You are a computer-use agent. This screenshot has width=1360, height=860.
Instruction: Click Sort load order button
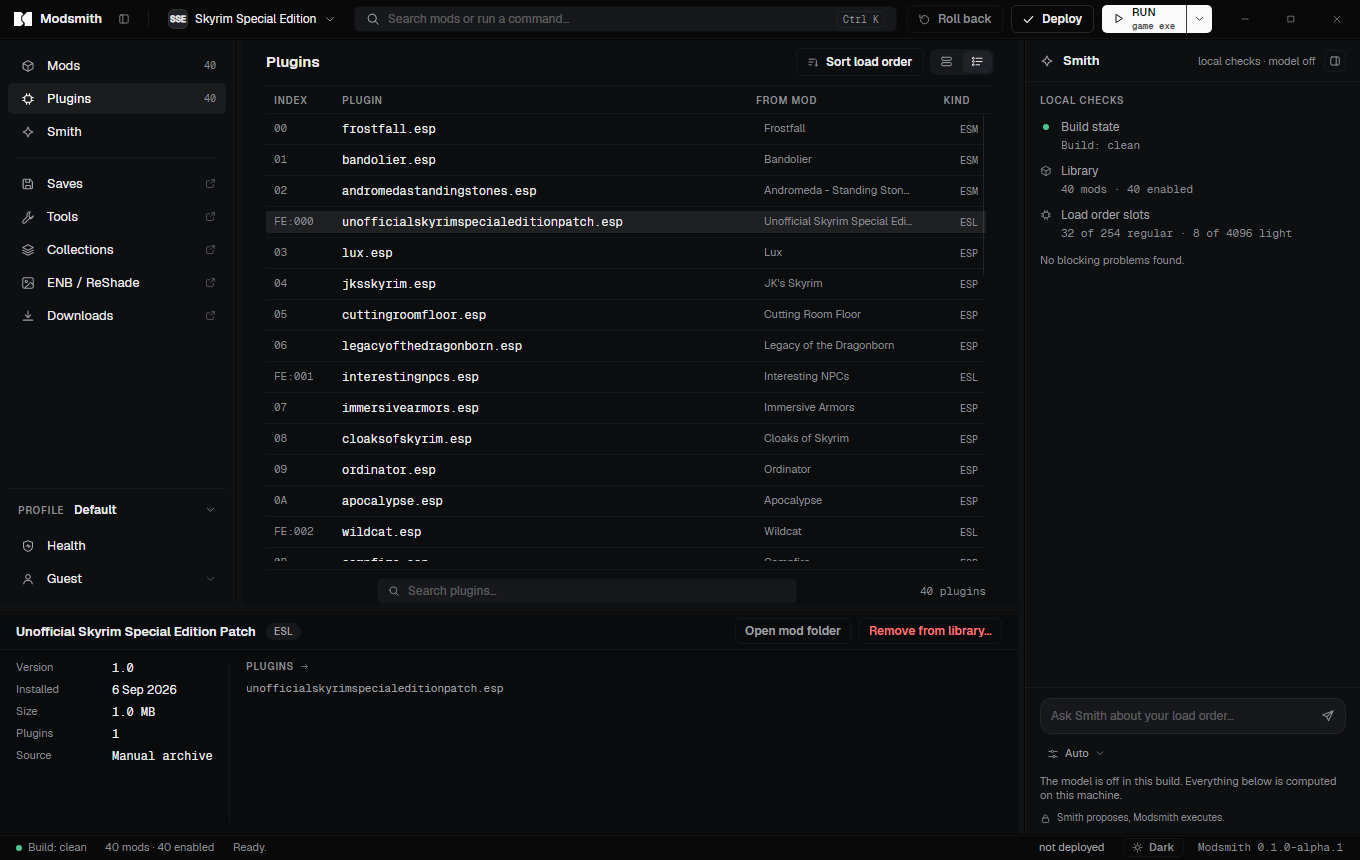pyautogui.click(x=860, y=62)
